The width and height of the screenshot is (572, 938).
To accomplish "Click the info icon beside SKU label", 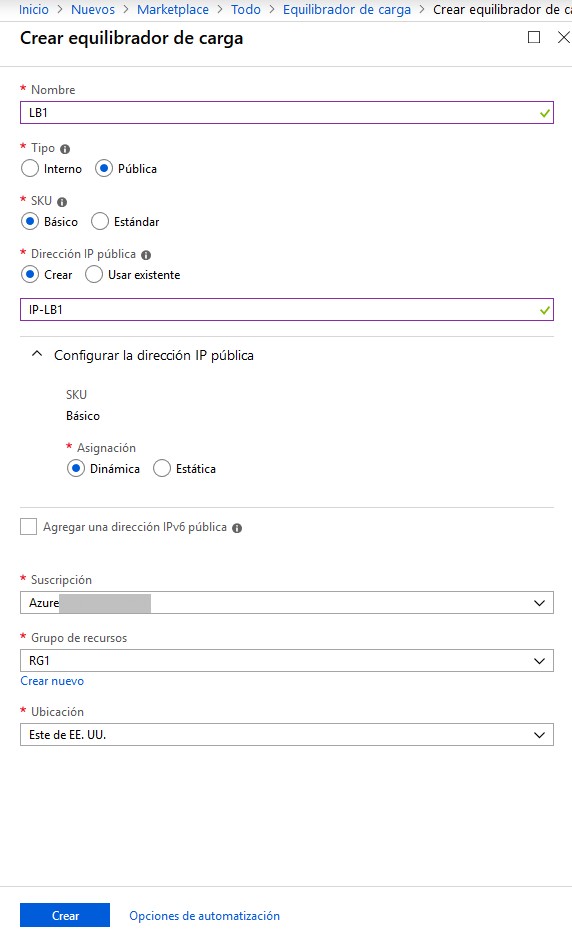I will click(62, 202).
